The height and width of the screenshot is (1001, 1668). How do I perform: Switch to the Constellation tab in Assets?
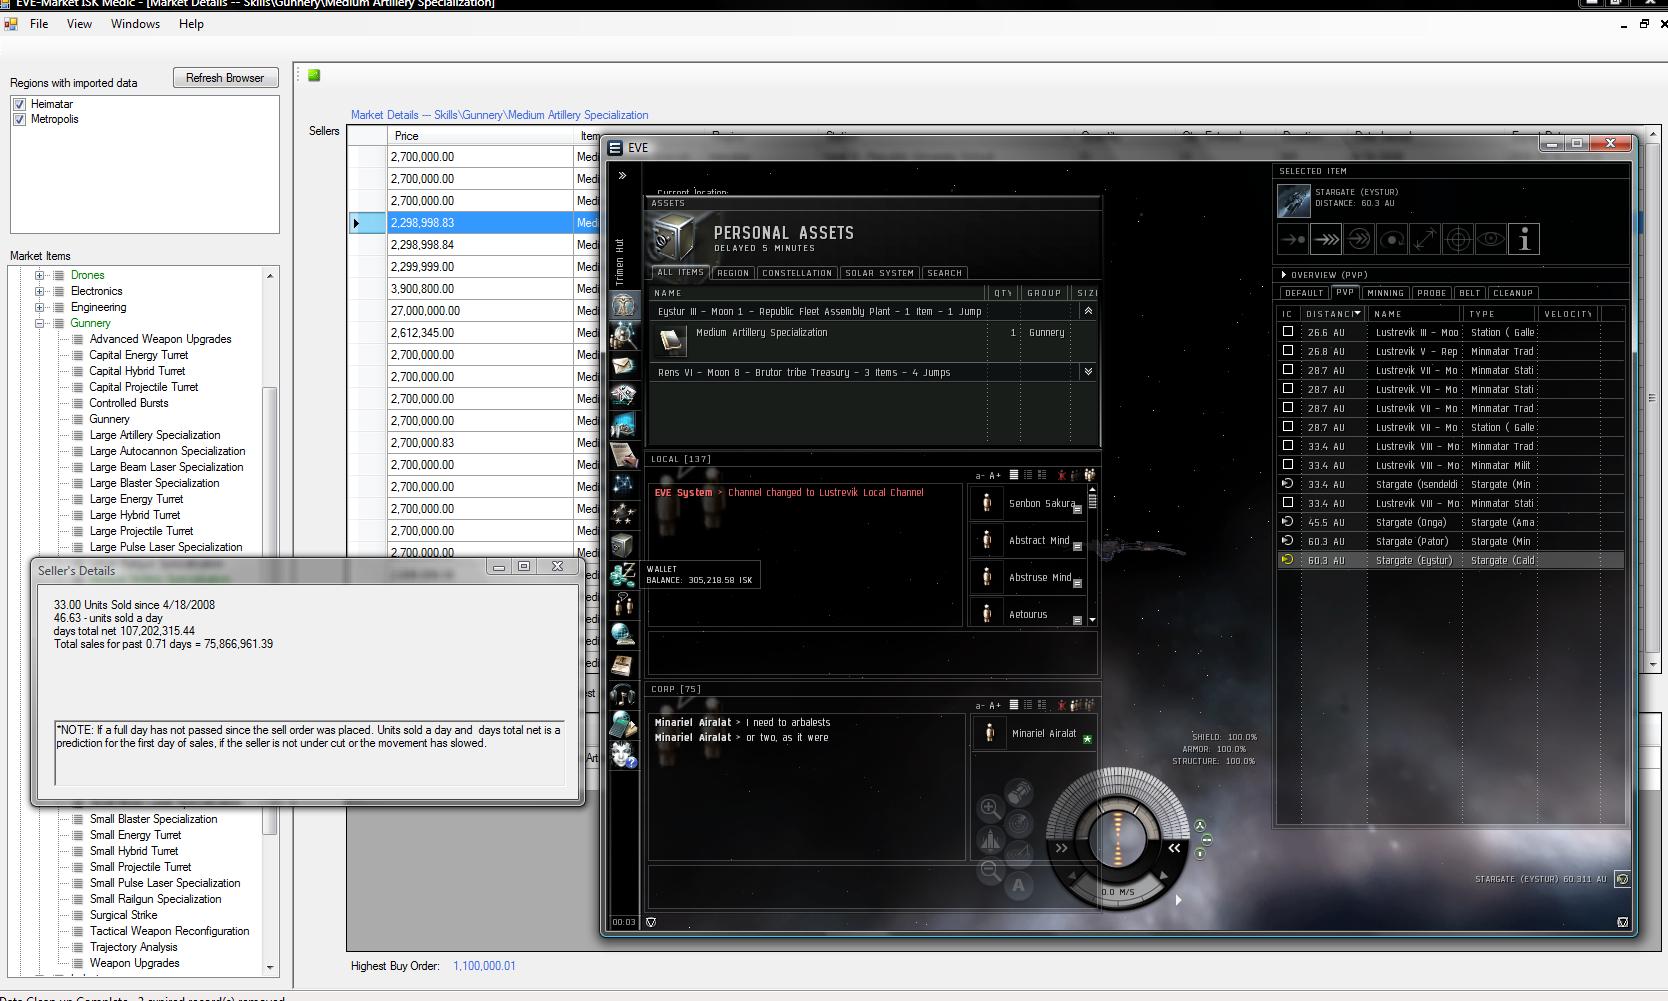click(797, 273)
